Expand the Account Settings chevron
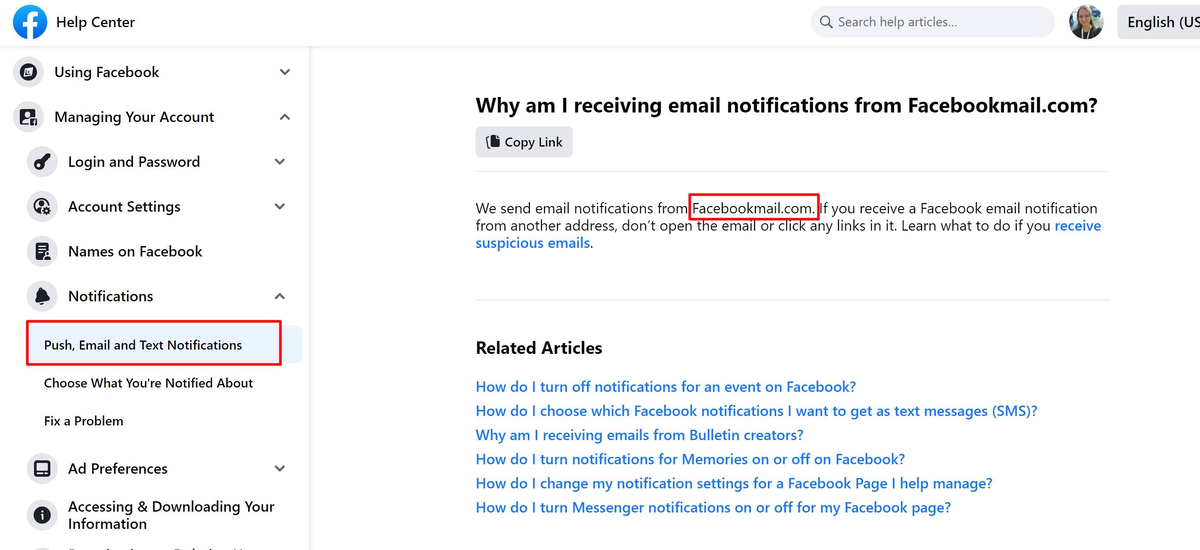The height and width of the screenshot is (550, 1200). pos(280,207)
